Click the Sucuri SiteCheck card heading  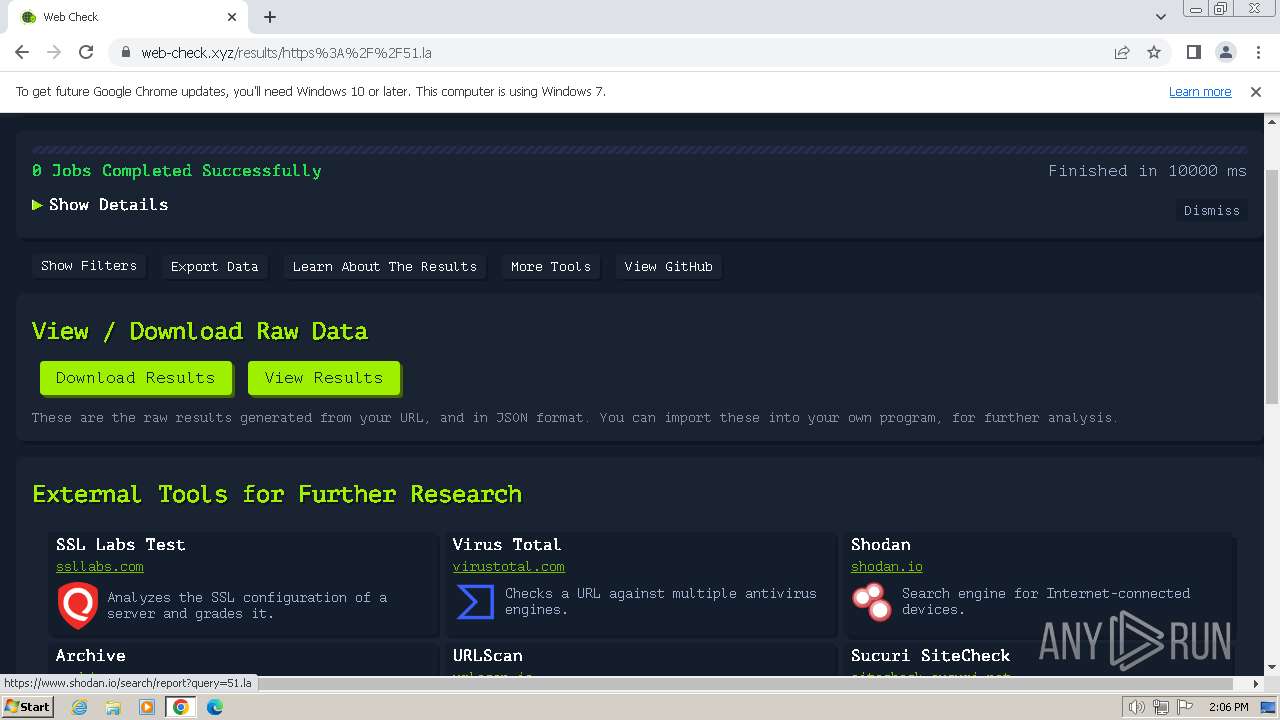click(930, 656)
